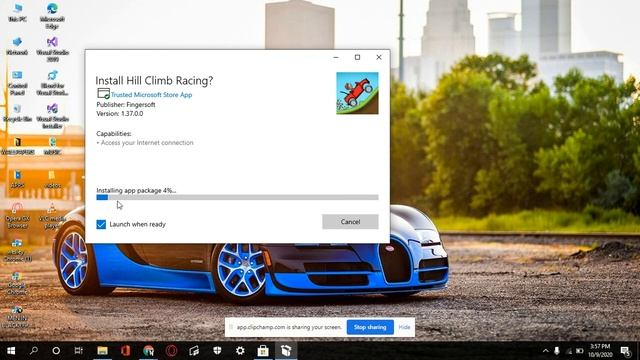The width and height of the screenshot is (640, 360).
Task: Hide the screen sharing notification bar
Action: 404,327
